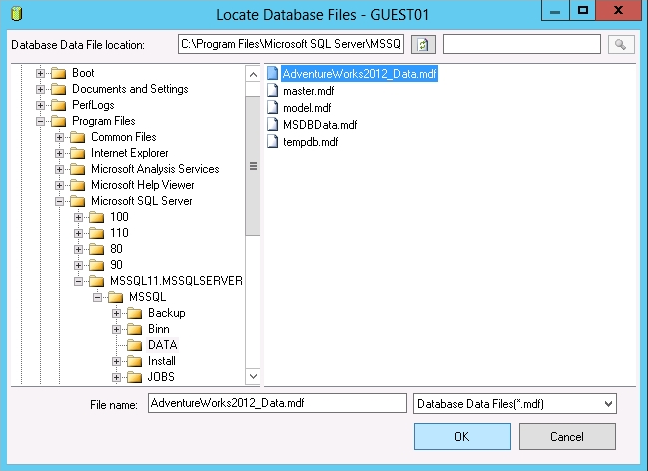
Task: Click the folder icon for 110
Action: point(97,233)
